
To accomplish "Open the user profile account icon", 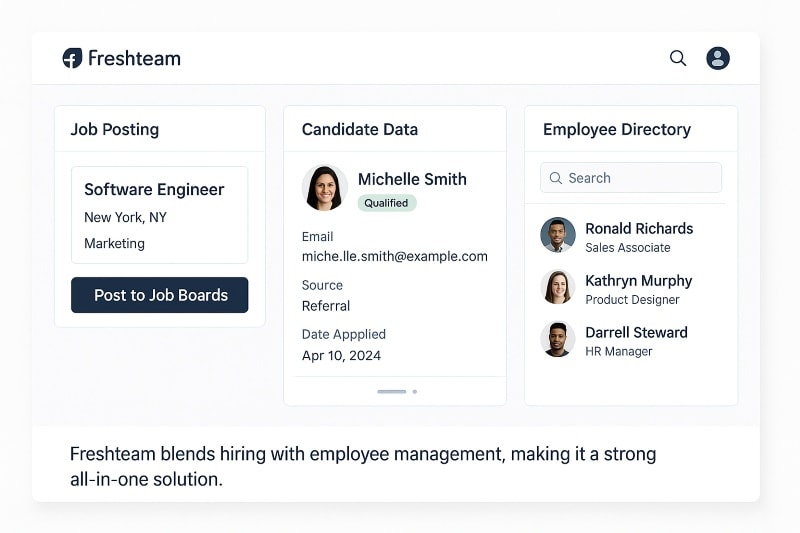I will click(x=718, y=58).
